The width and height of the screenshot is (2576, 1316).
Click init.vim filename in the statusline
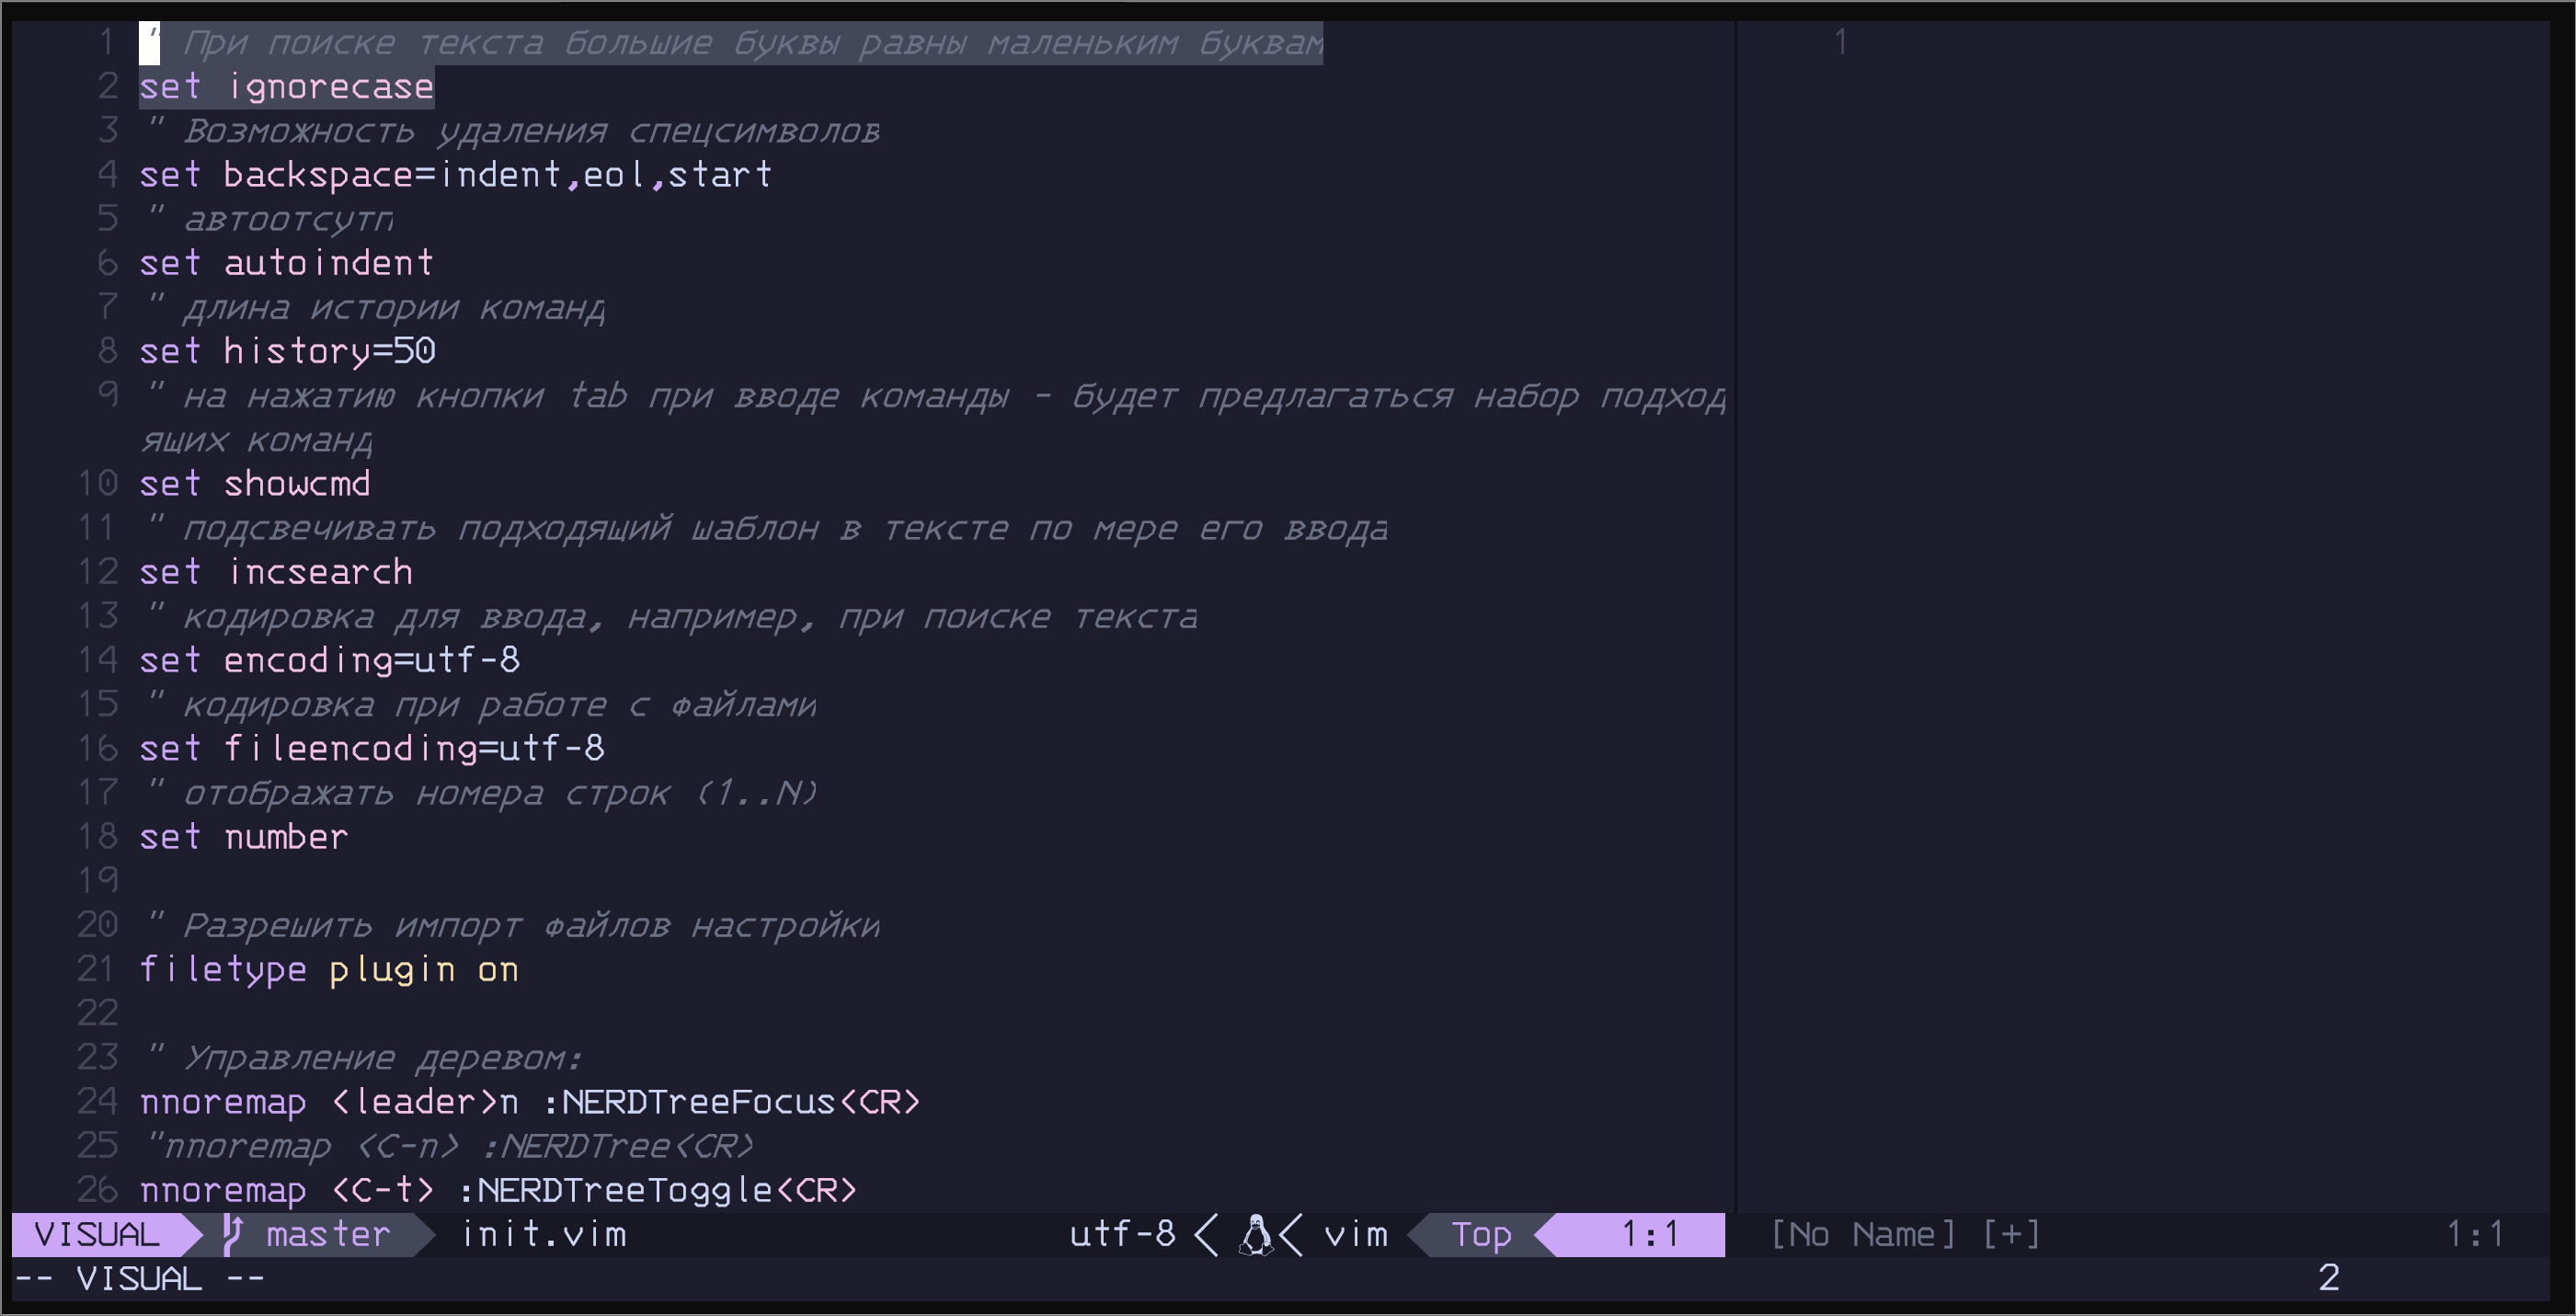544,1234
